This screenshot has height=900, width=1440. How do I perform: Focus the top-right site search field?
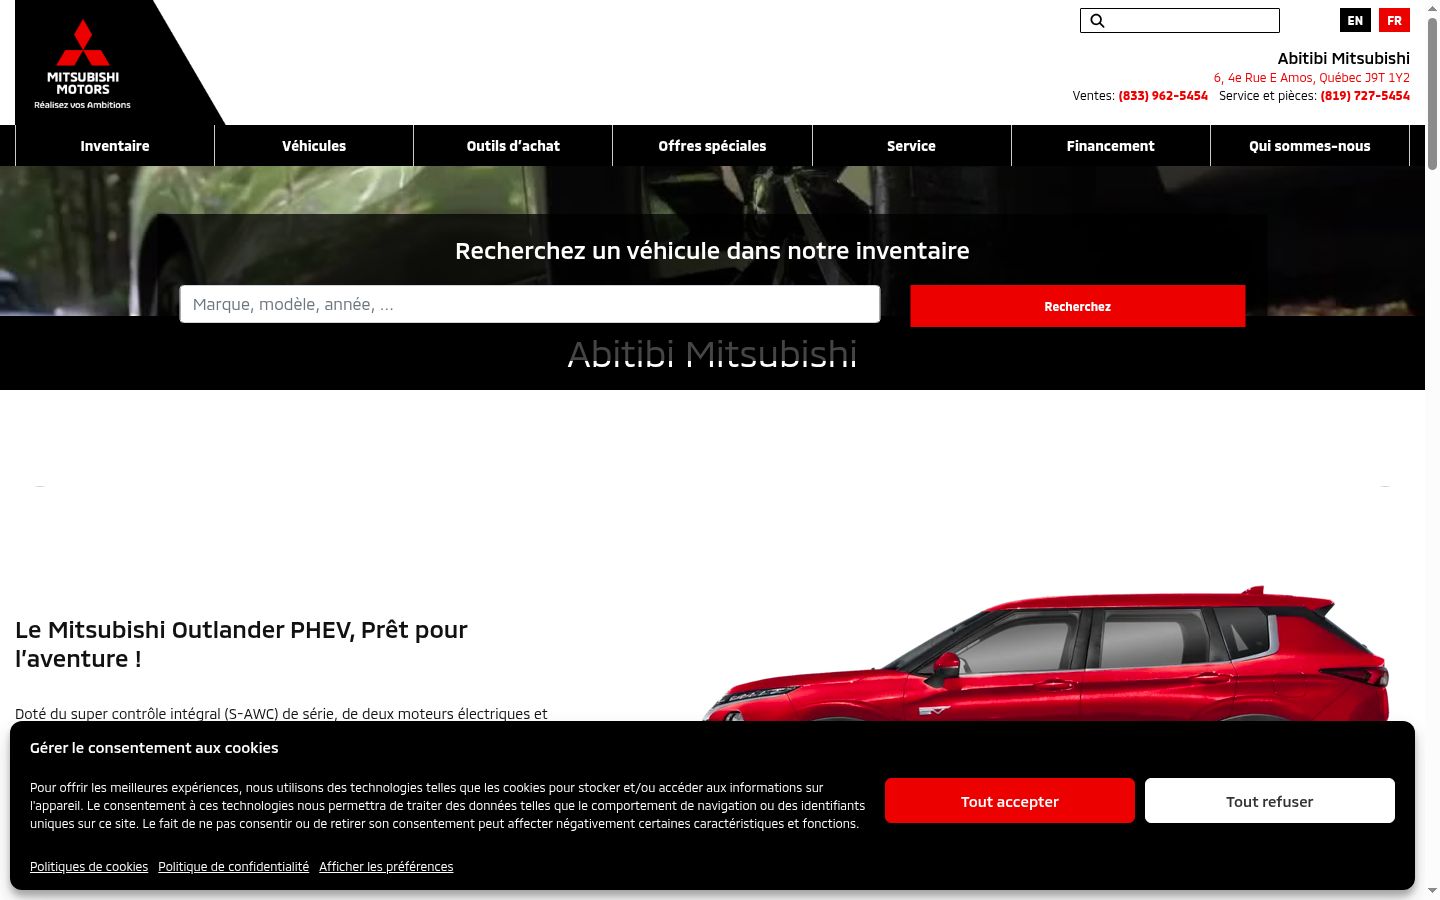point(1180,20)
